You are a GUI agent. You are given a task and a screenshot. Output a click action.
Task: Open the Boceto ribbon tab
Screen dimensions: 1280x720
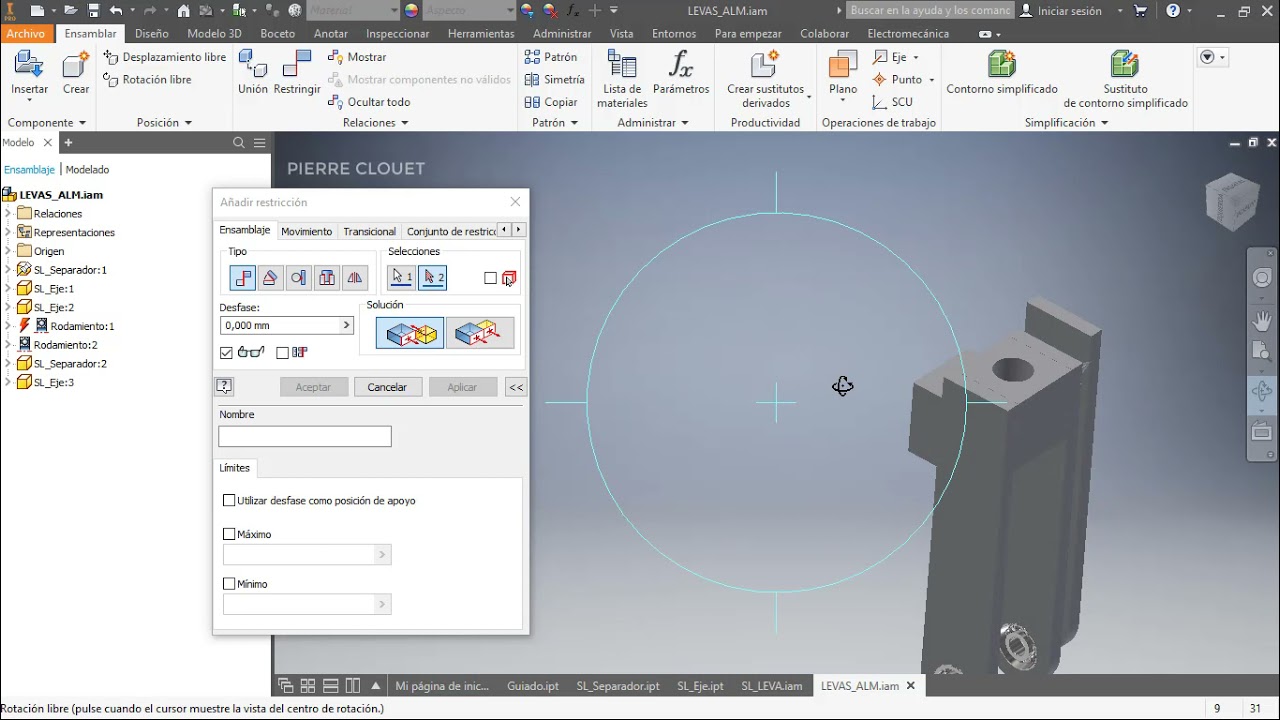(x=277, y=33)
